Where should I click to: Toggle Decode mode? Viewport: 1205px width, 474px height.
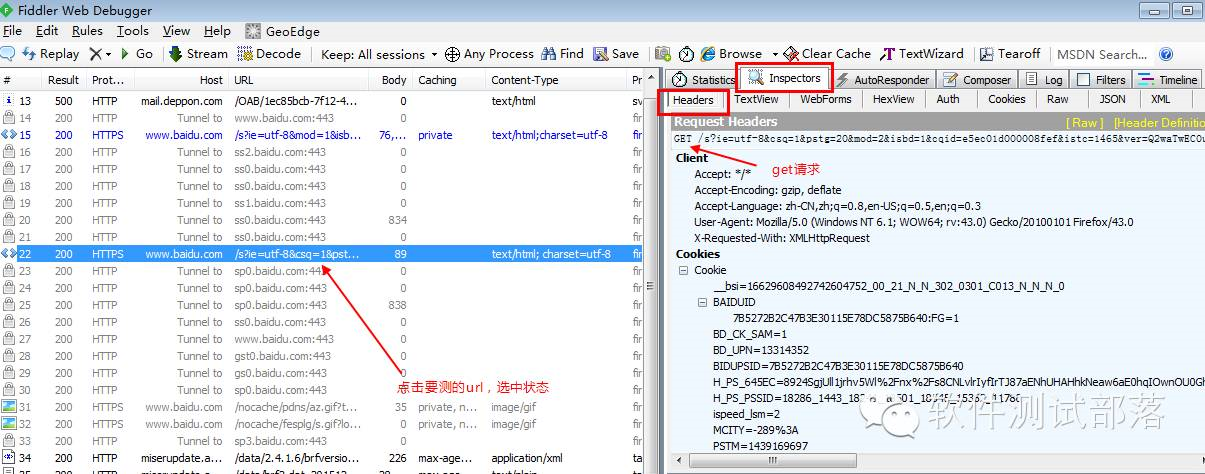tap(269, 54)
